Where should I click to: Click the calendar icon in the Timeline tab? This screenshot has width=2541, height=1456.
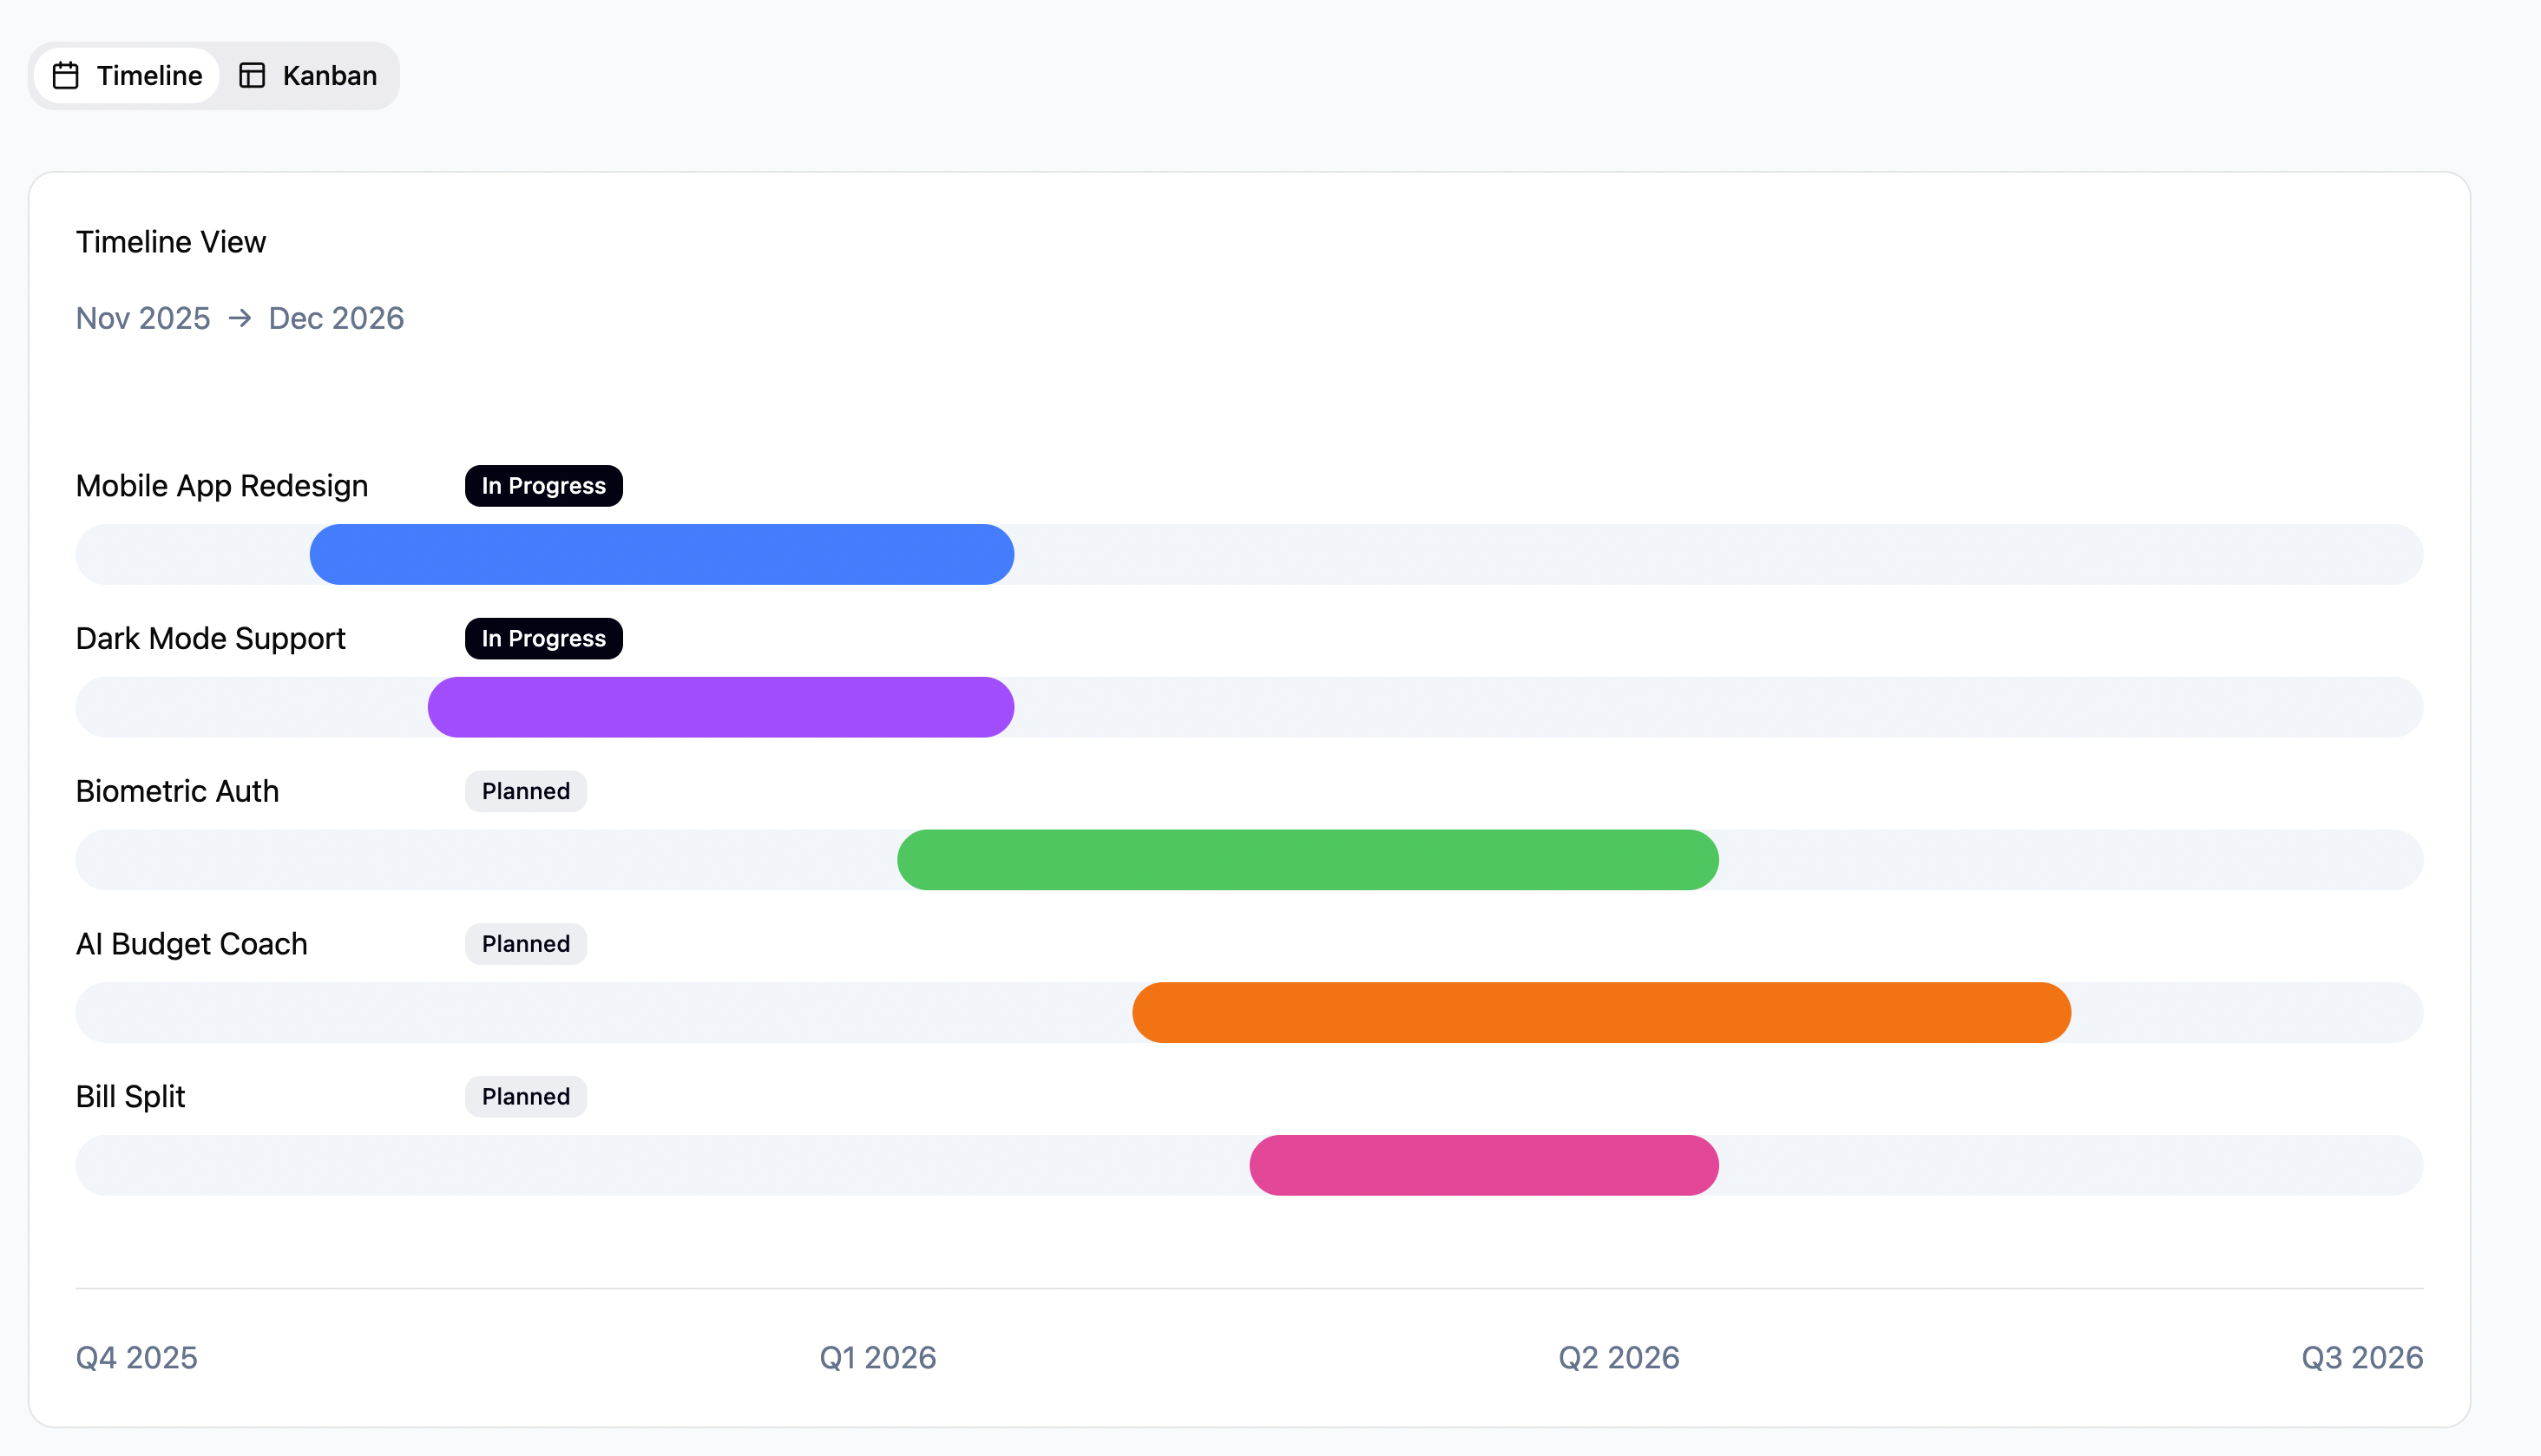(66, 76)
